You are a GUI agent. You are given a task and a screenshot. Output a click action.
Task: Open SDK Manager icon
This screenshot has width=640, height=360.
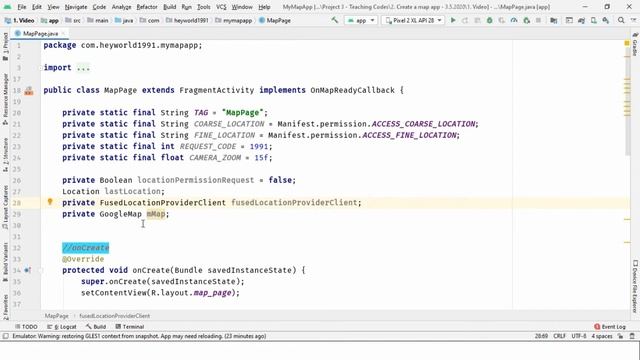pyautogui.click(x=606, y=20)
